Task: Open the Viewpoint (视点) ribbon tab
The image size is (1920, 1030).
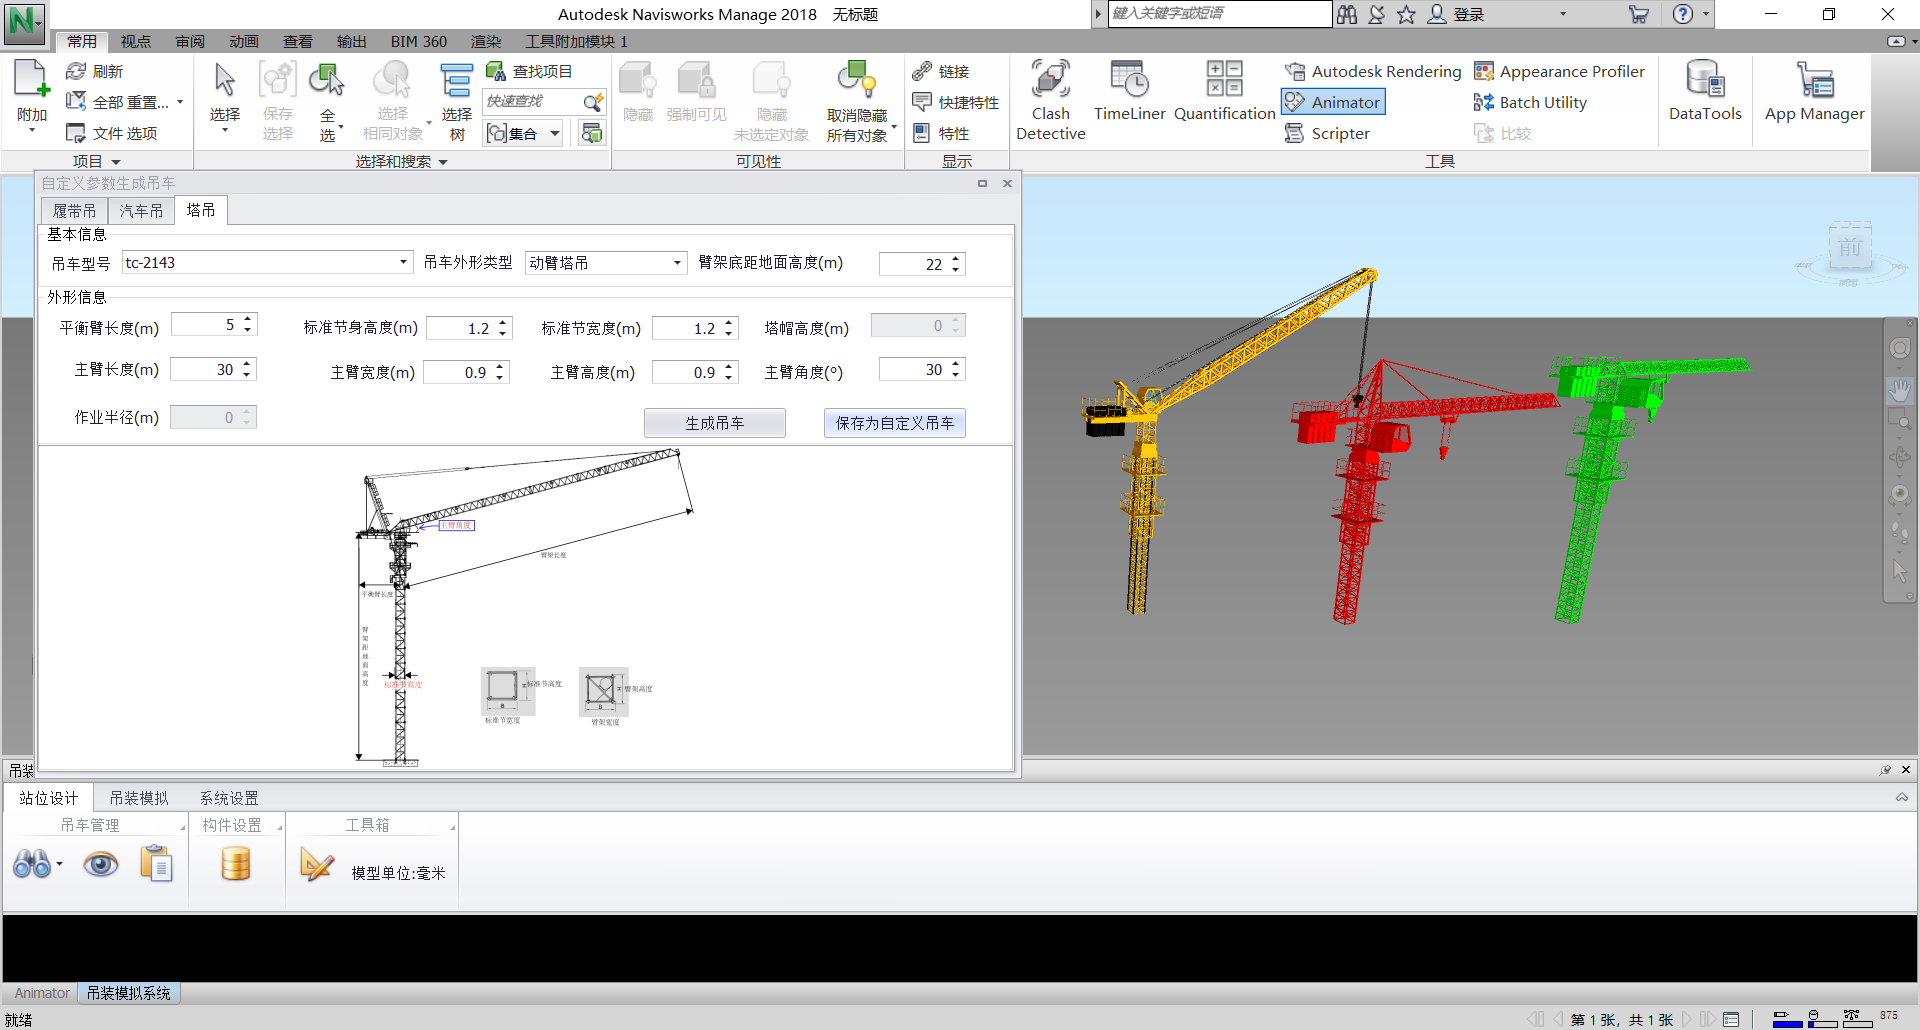Action: coord(136,41)
